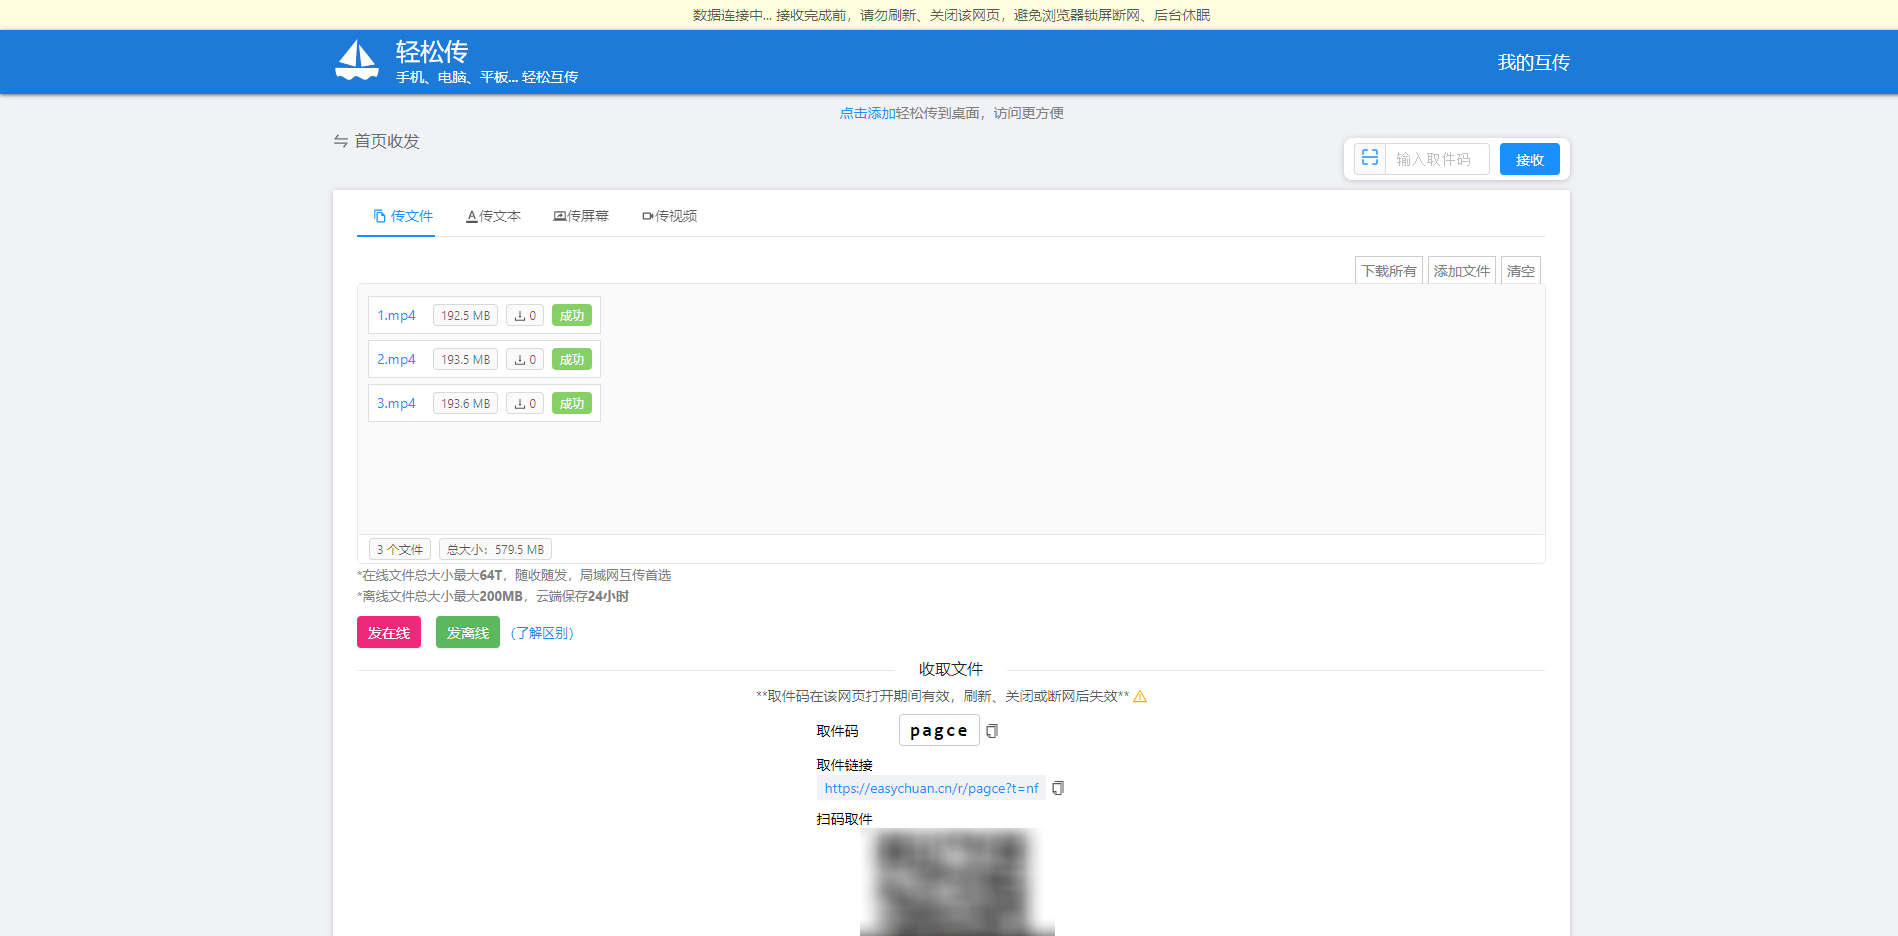Switch to the 传屏幕 tab
1898x936 pixels.
pyautogui.click(x=581, y=216)
